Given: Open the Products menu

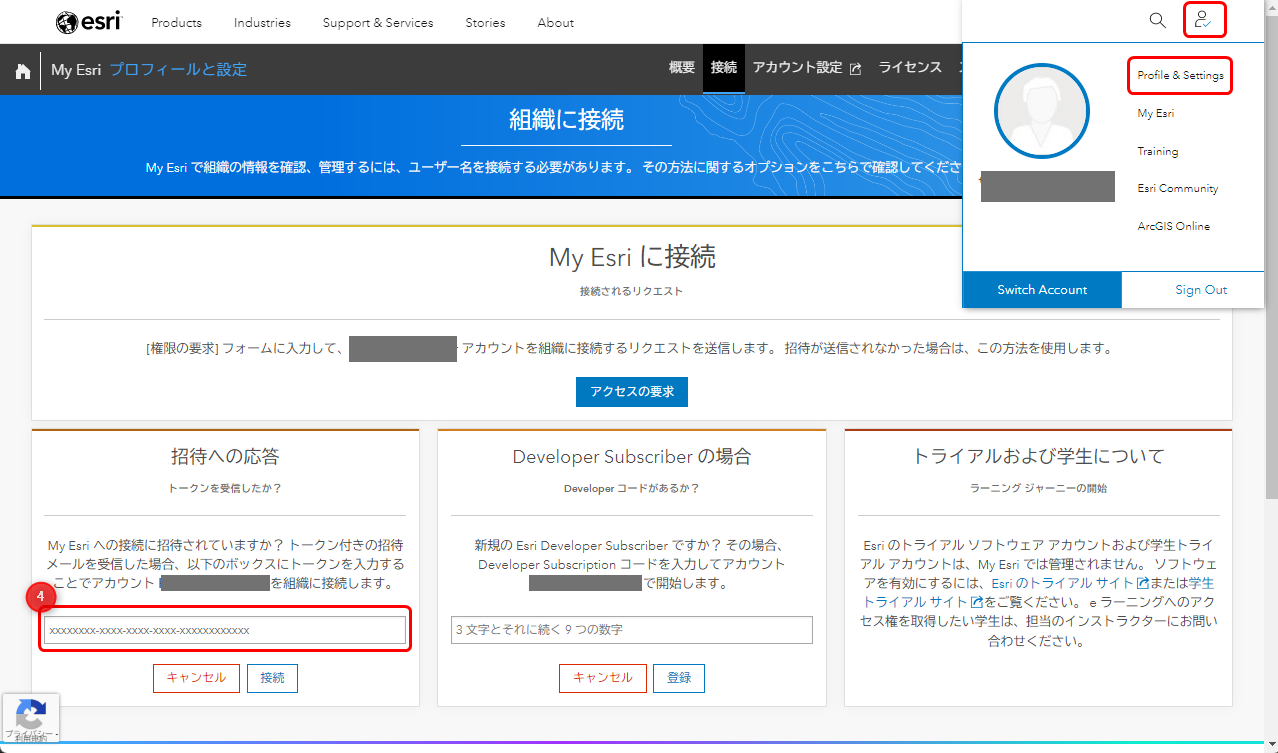Looking at the screenshot, I should click(x=176, y=22).
